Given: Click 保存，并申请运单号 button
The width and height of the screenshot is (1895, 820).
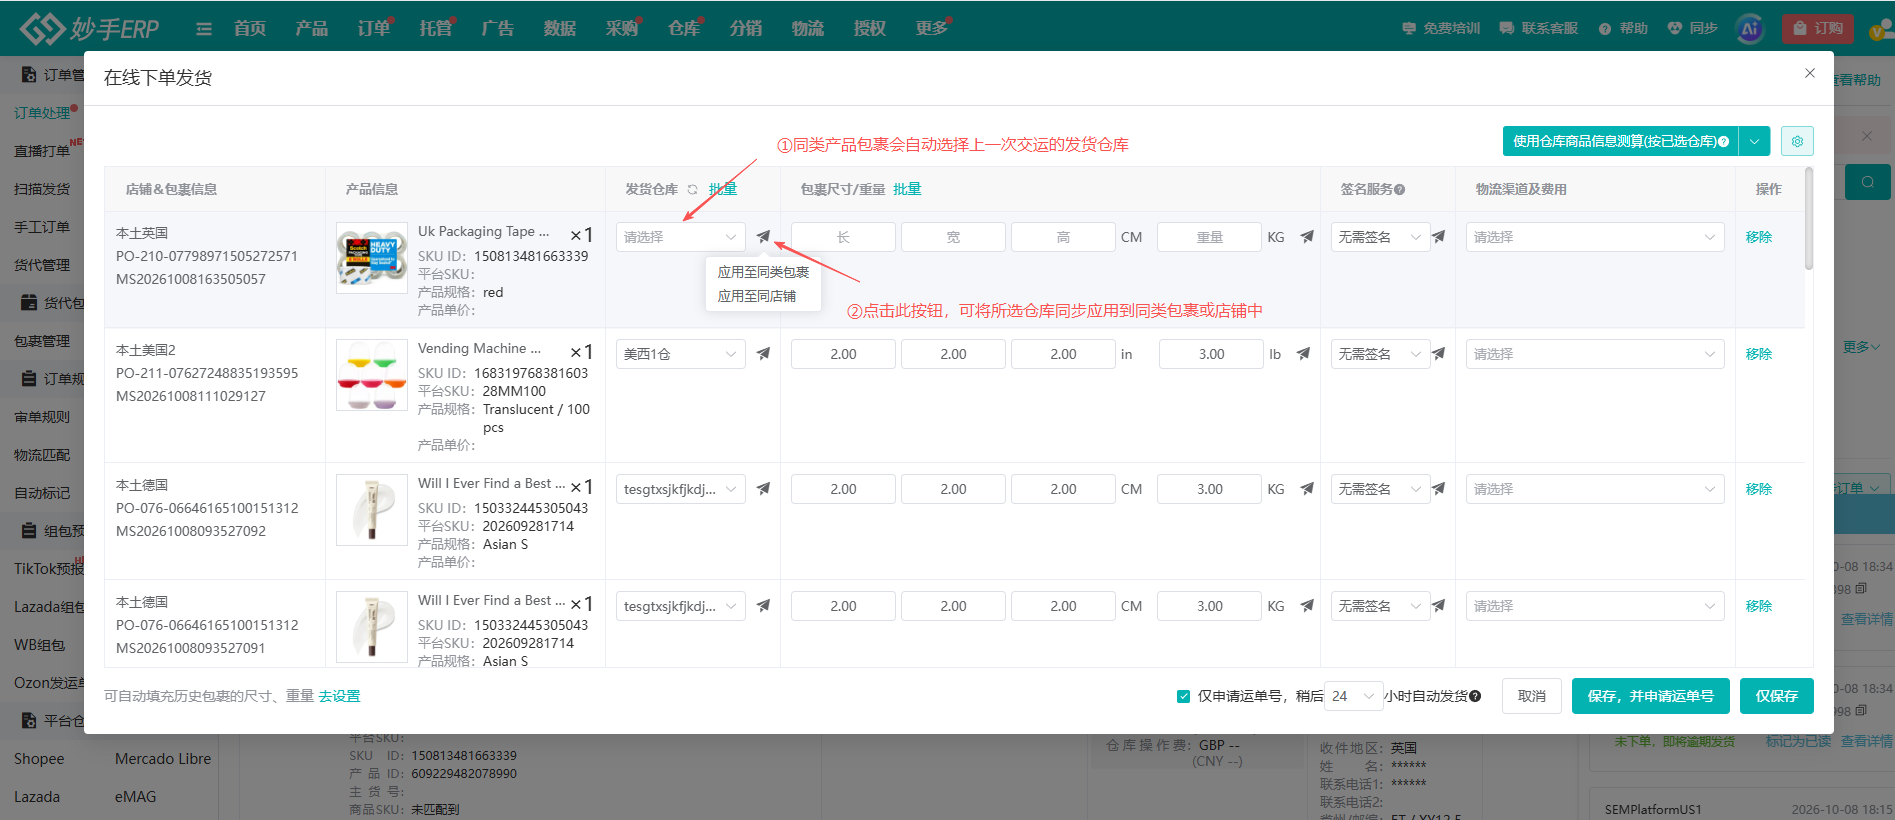Looking at the screenshot, I should (1650, 696).
